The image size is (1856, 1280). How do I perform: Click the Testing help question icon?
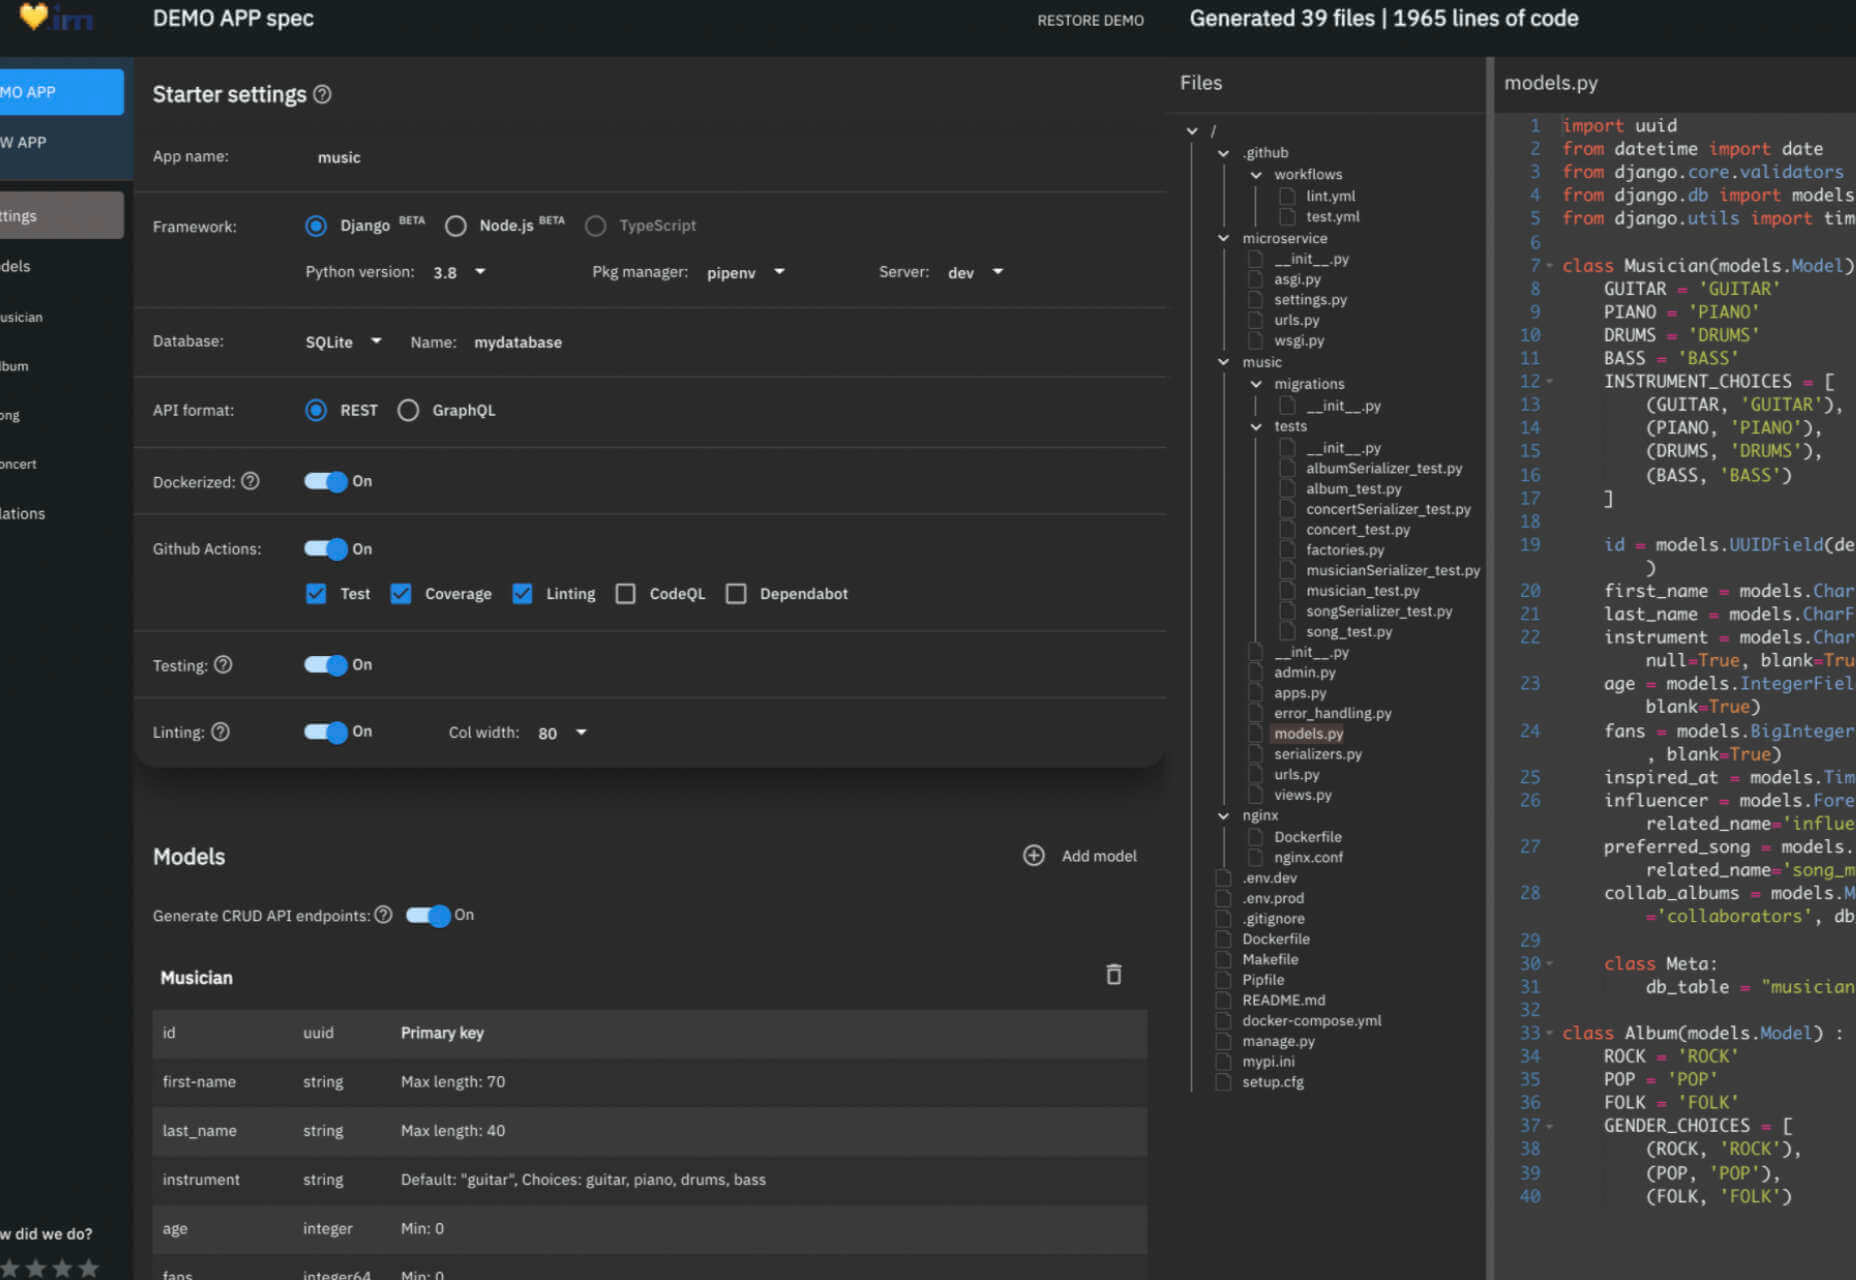click(223, 665)
